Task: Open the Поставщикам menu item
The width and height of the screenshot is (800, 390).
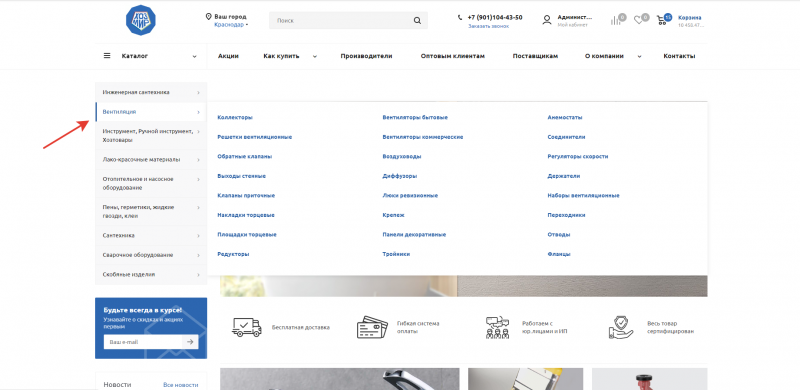Action: click(535, 56)
